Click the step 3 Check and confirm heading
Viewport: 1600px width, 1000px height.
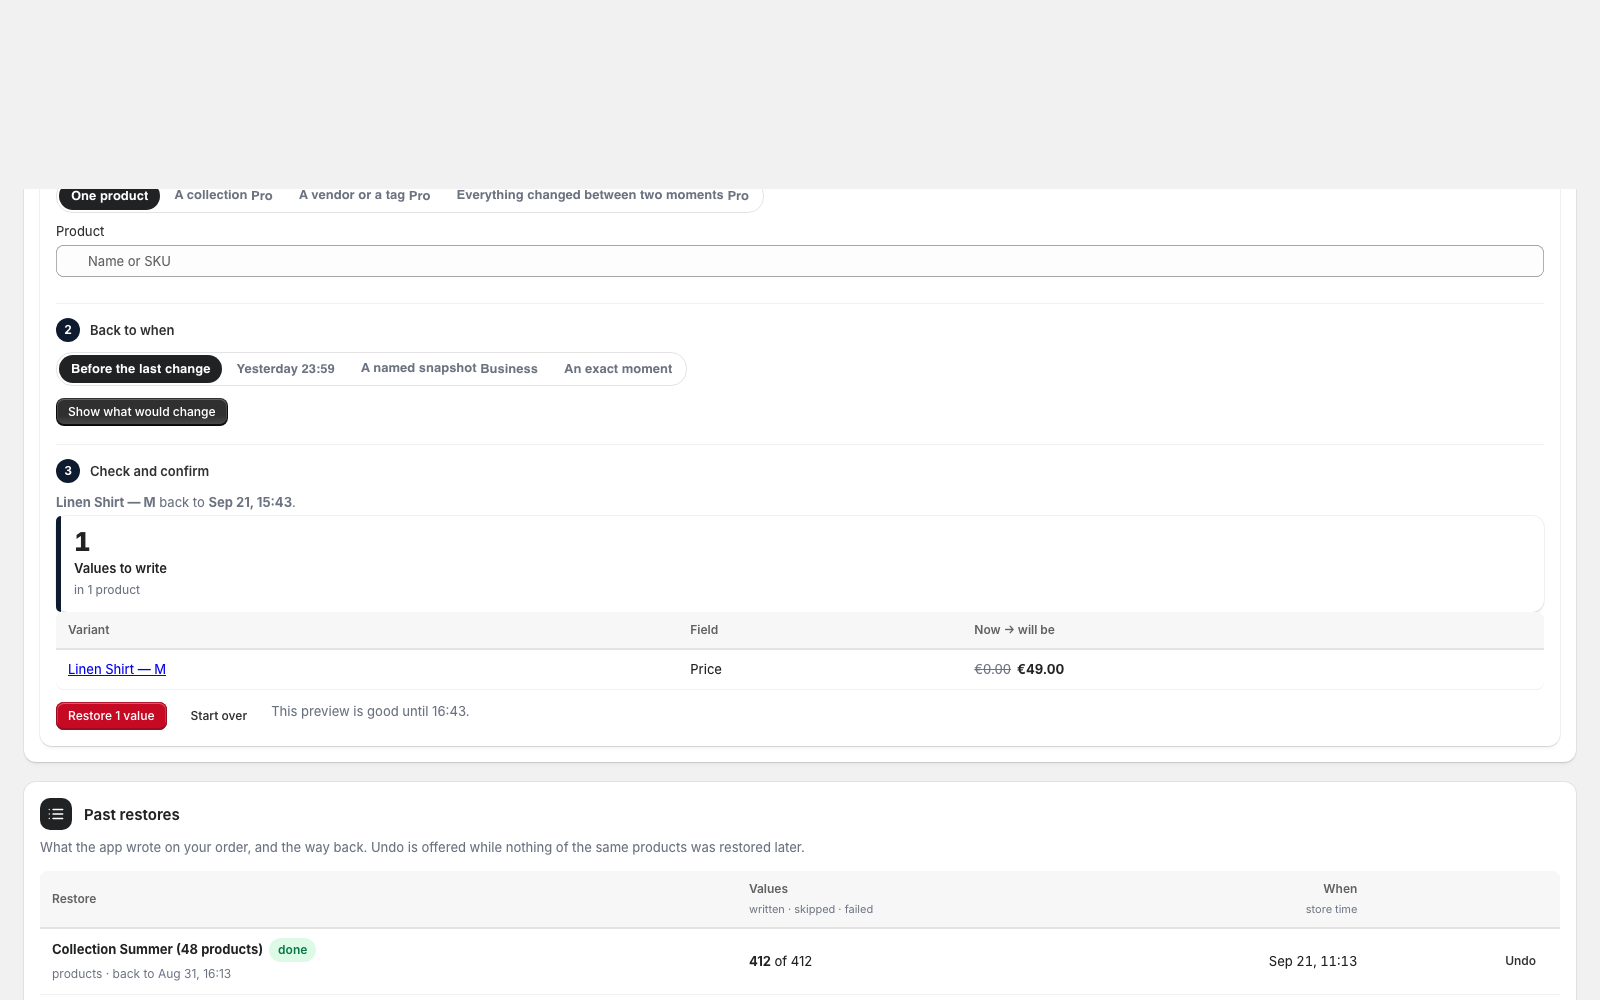click(x=149, y=471)
